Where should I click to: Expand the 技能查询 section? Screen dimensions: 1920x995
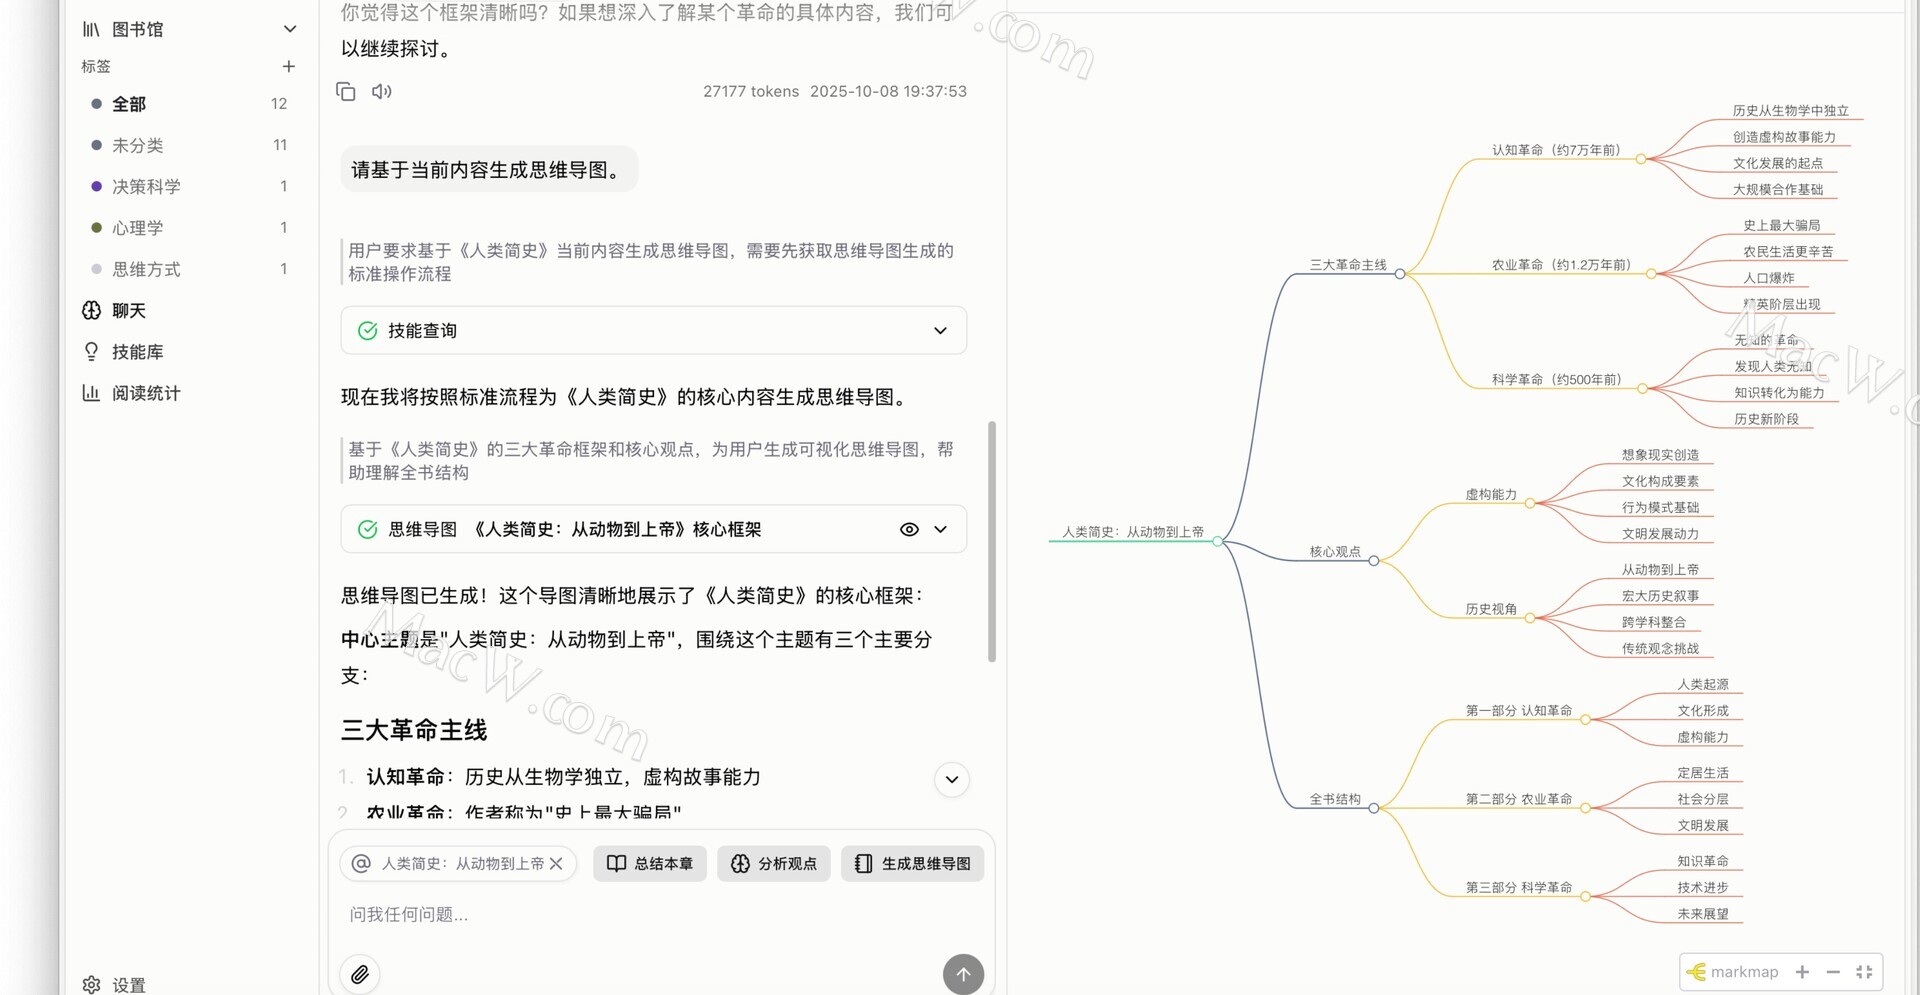(940, 331)
